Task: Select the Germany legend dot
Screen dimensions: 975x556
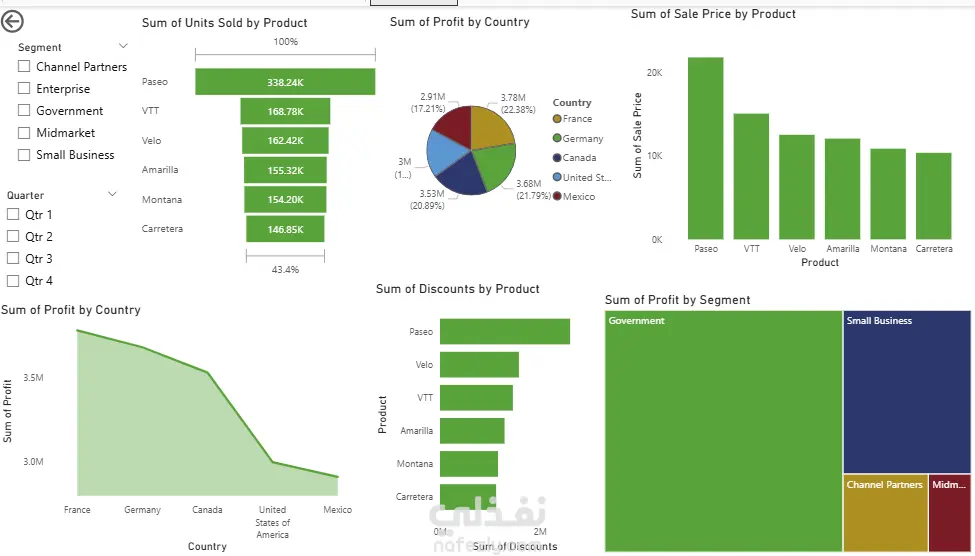Action: pyautogui.click(x=557, y=139)
